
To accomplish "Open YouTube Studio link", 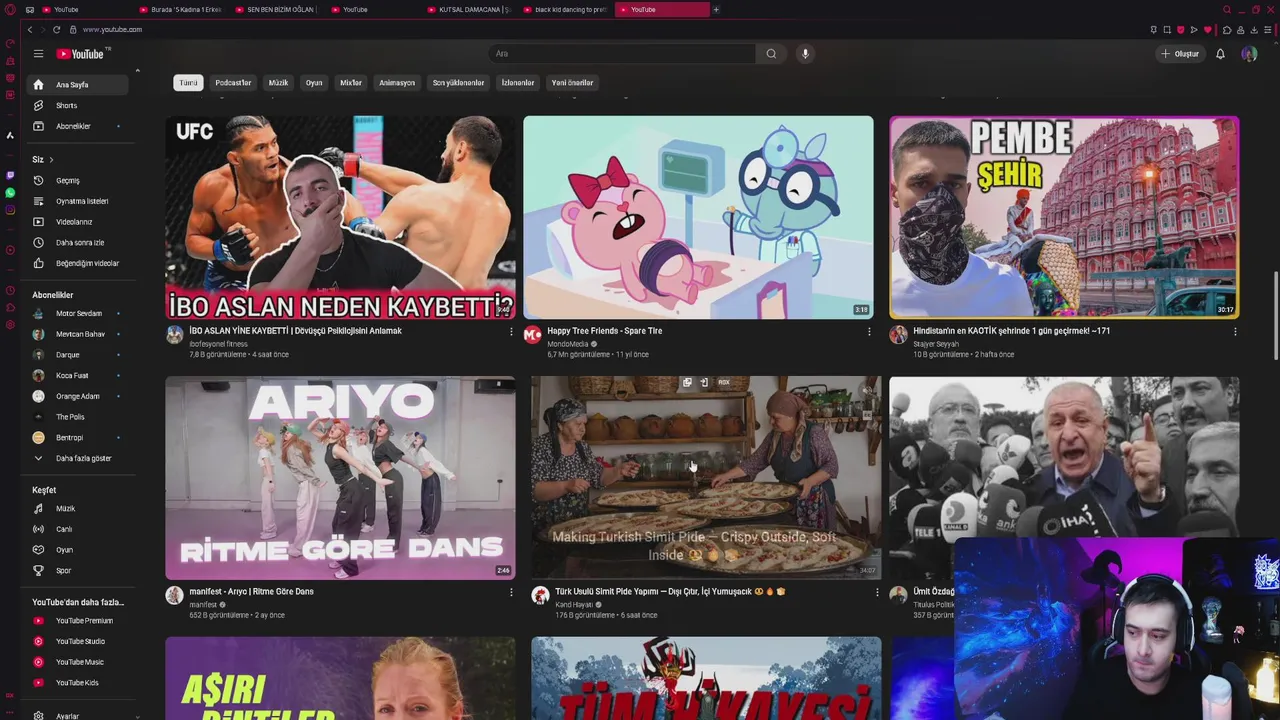I will (78, 641).
